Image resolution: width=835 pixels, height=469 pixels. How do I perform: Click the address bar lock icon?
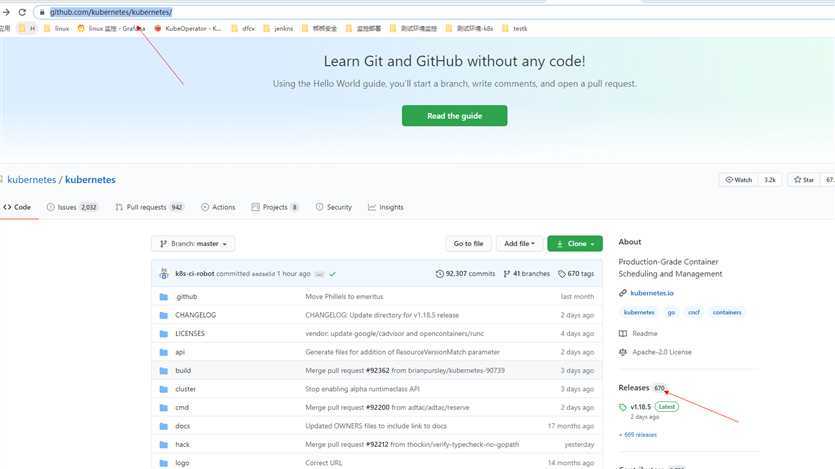(42, 12)
